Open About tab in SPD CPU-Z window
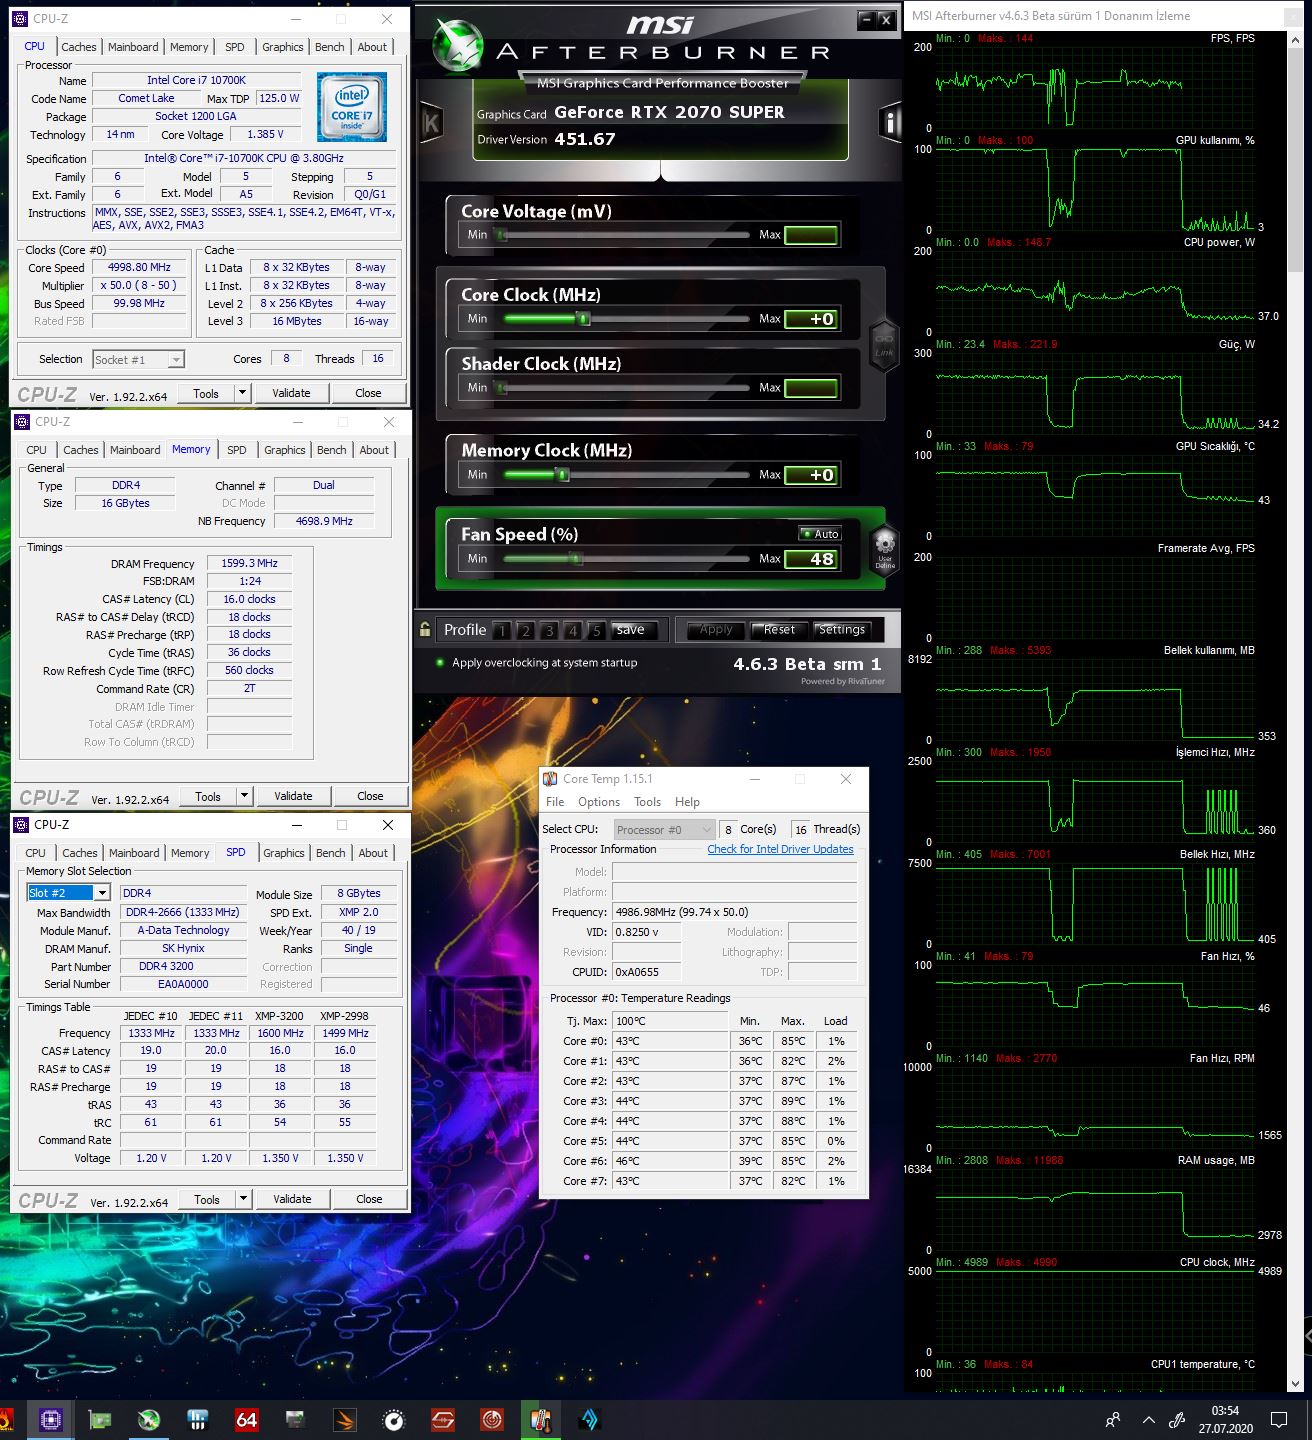1312x1440 pixels. (373, 853)
